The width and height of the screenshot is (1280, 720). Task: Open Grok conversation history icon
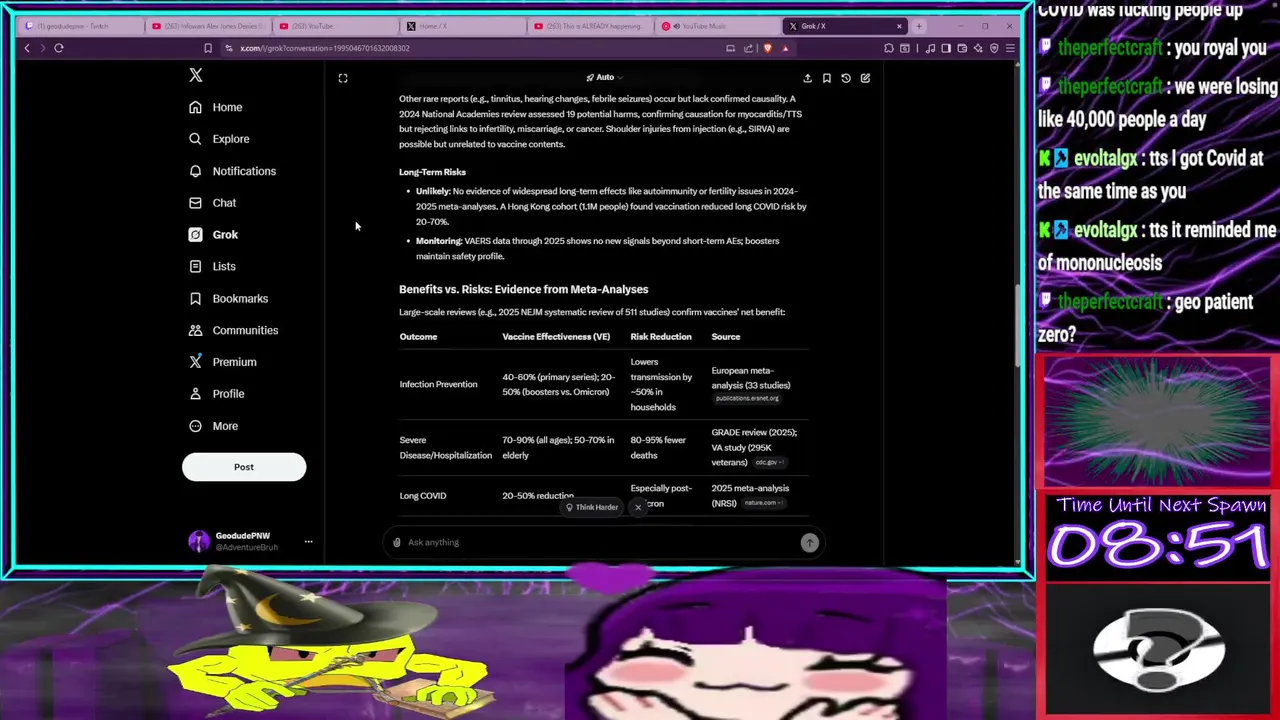(x=846, y=78)
